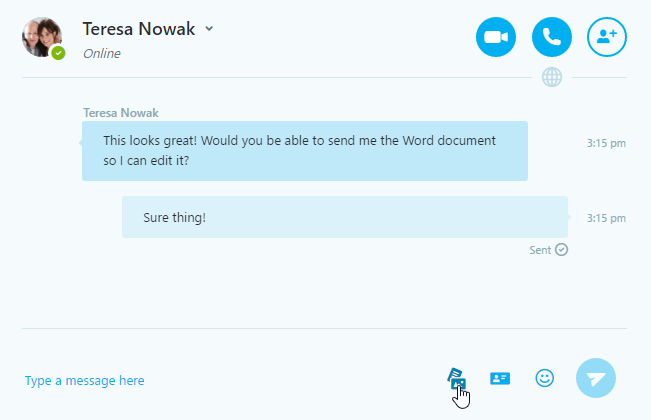Start a voice call using phone icon
The height and width of the screenshot is (420, 651).
[552, 37]
